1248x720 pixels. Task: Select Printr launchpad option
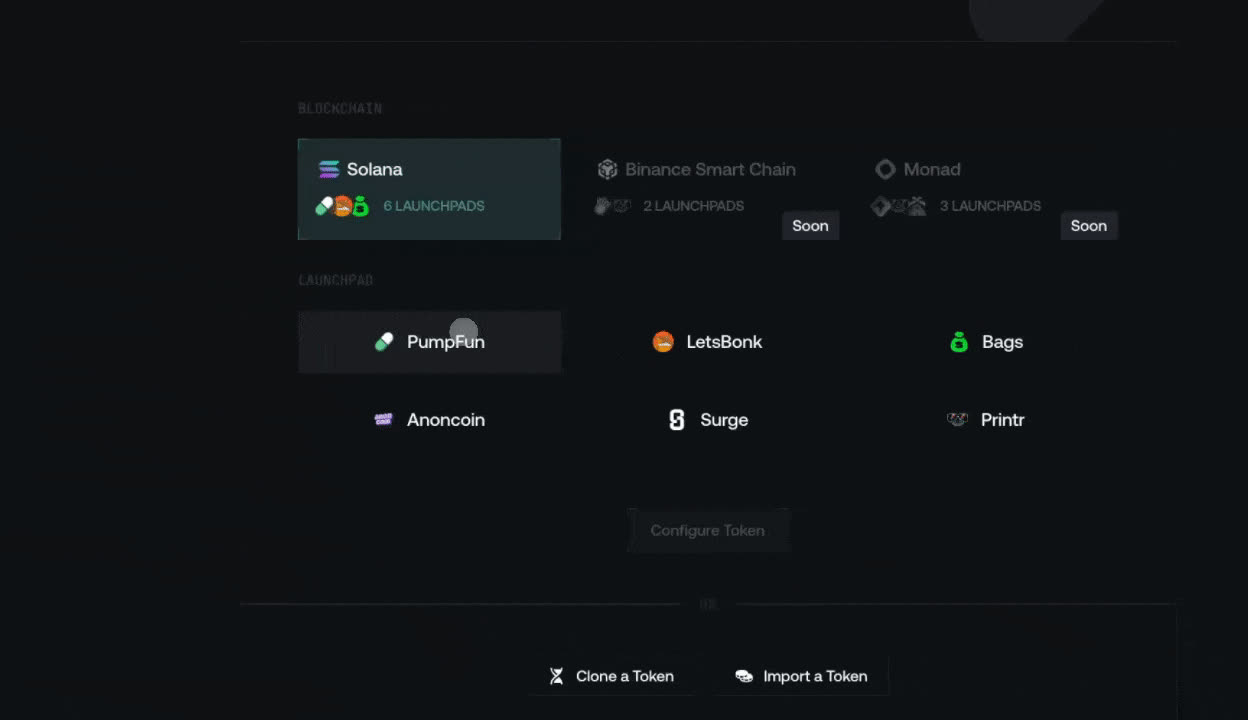[987, 420]
